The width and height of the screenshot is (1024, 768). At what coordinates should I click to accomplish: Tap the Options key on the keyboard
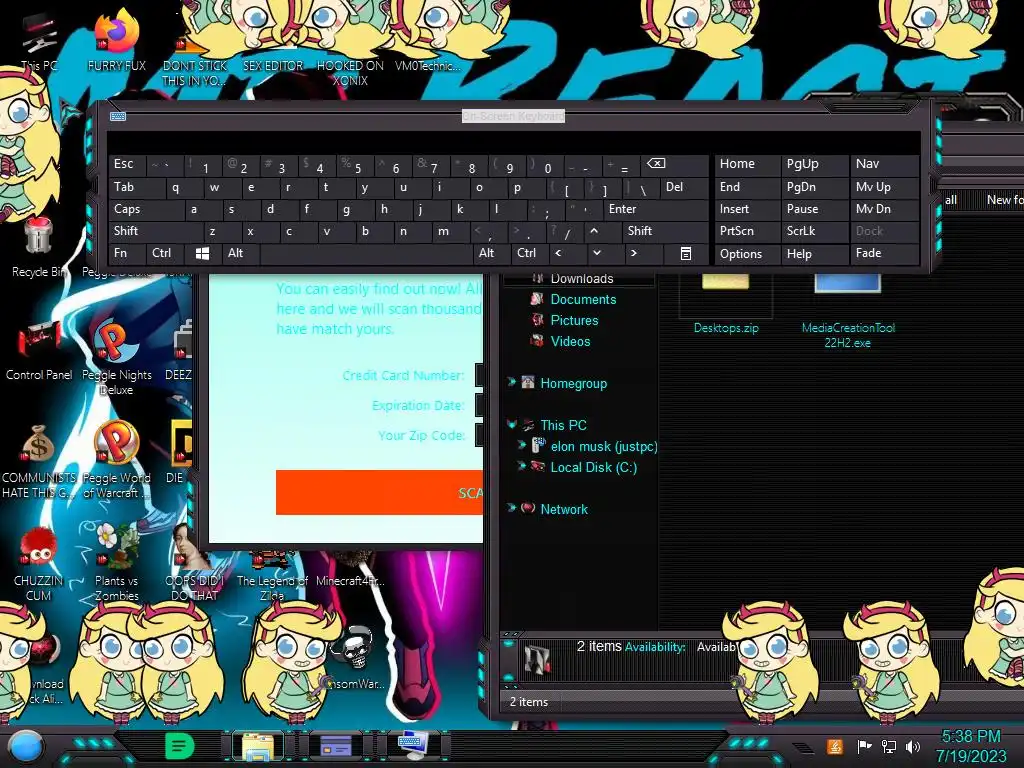[747, 253]
